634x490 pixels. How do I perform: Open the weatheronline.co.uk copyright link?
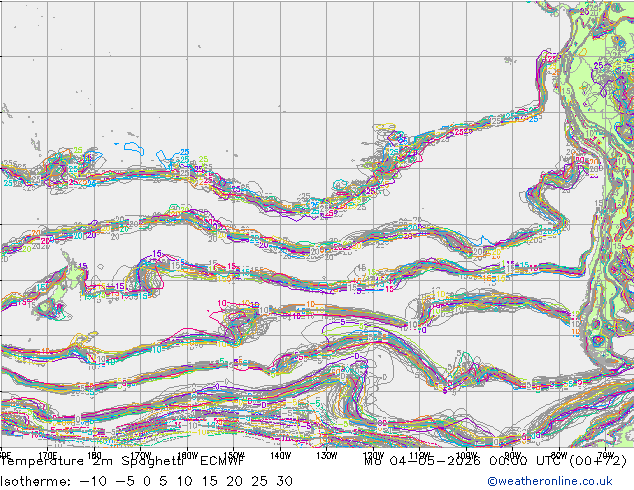tap(549, 481)
